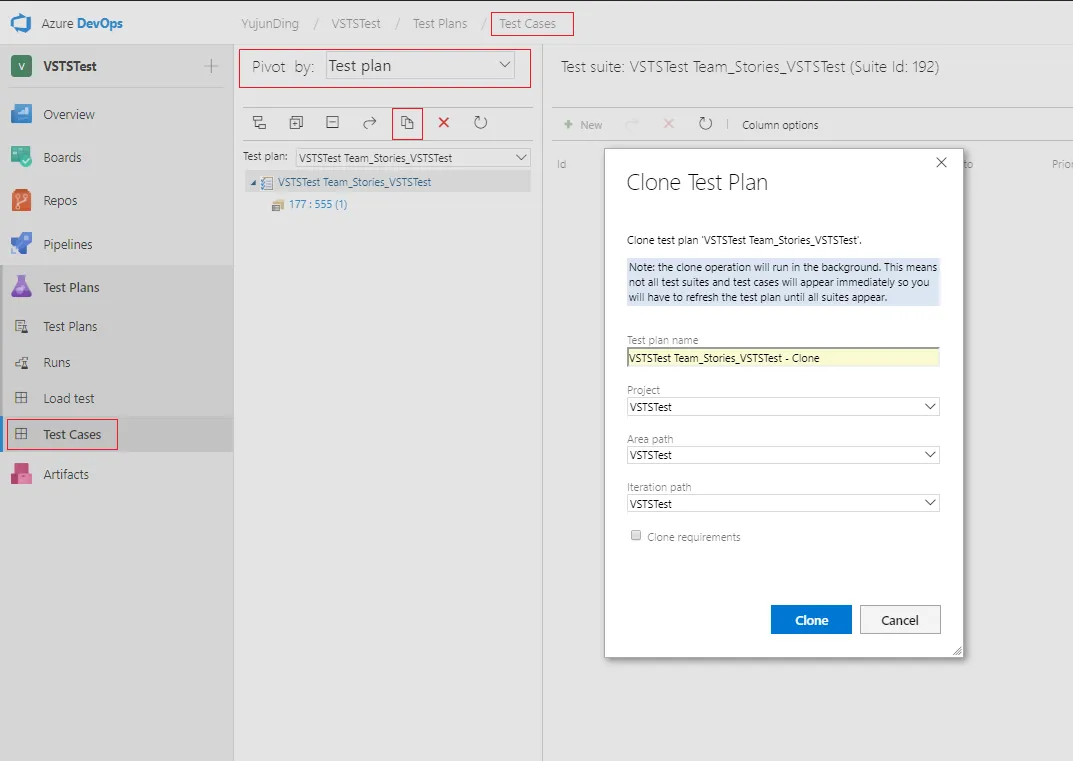Screen dimensions: 1073x761
Task: Click the collapse all suites icon
Action: coord(333,122)
